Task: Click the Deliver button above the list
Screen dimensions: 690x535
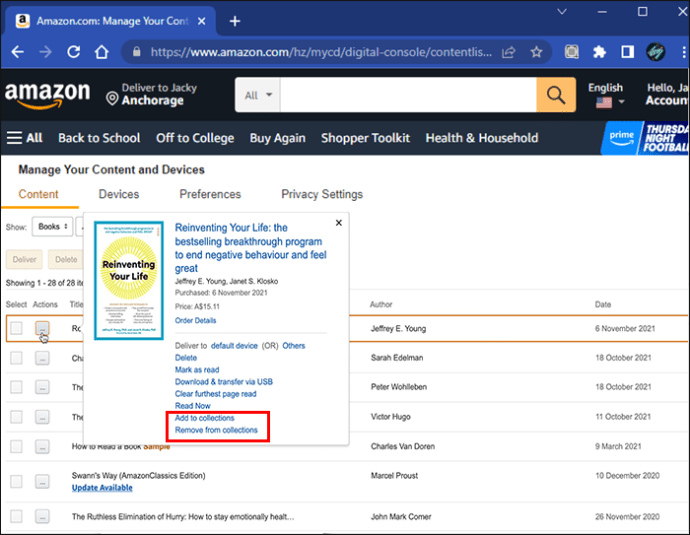Action: pos(24,260)
